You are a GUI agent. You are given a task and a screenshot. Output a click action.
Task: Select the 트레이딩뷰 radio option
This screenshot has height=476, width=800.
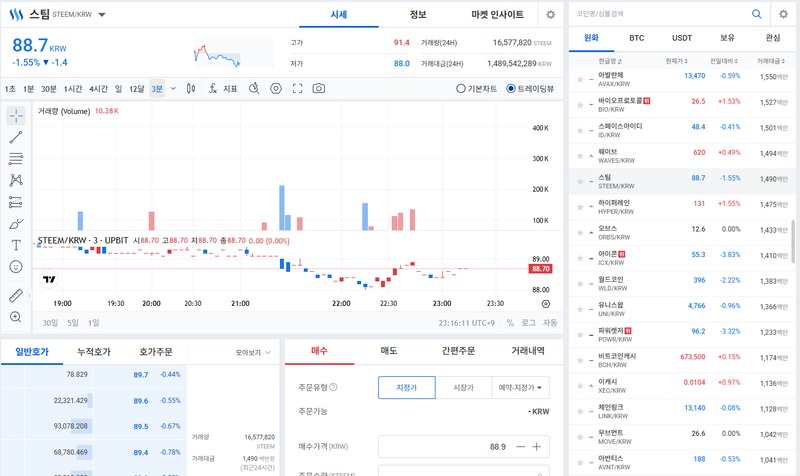click(x=511, y=89)
